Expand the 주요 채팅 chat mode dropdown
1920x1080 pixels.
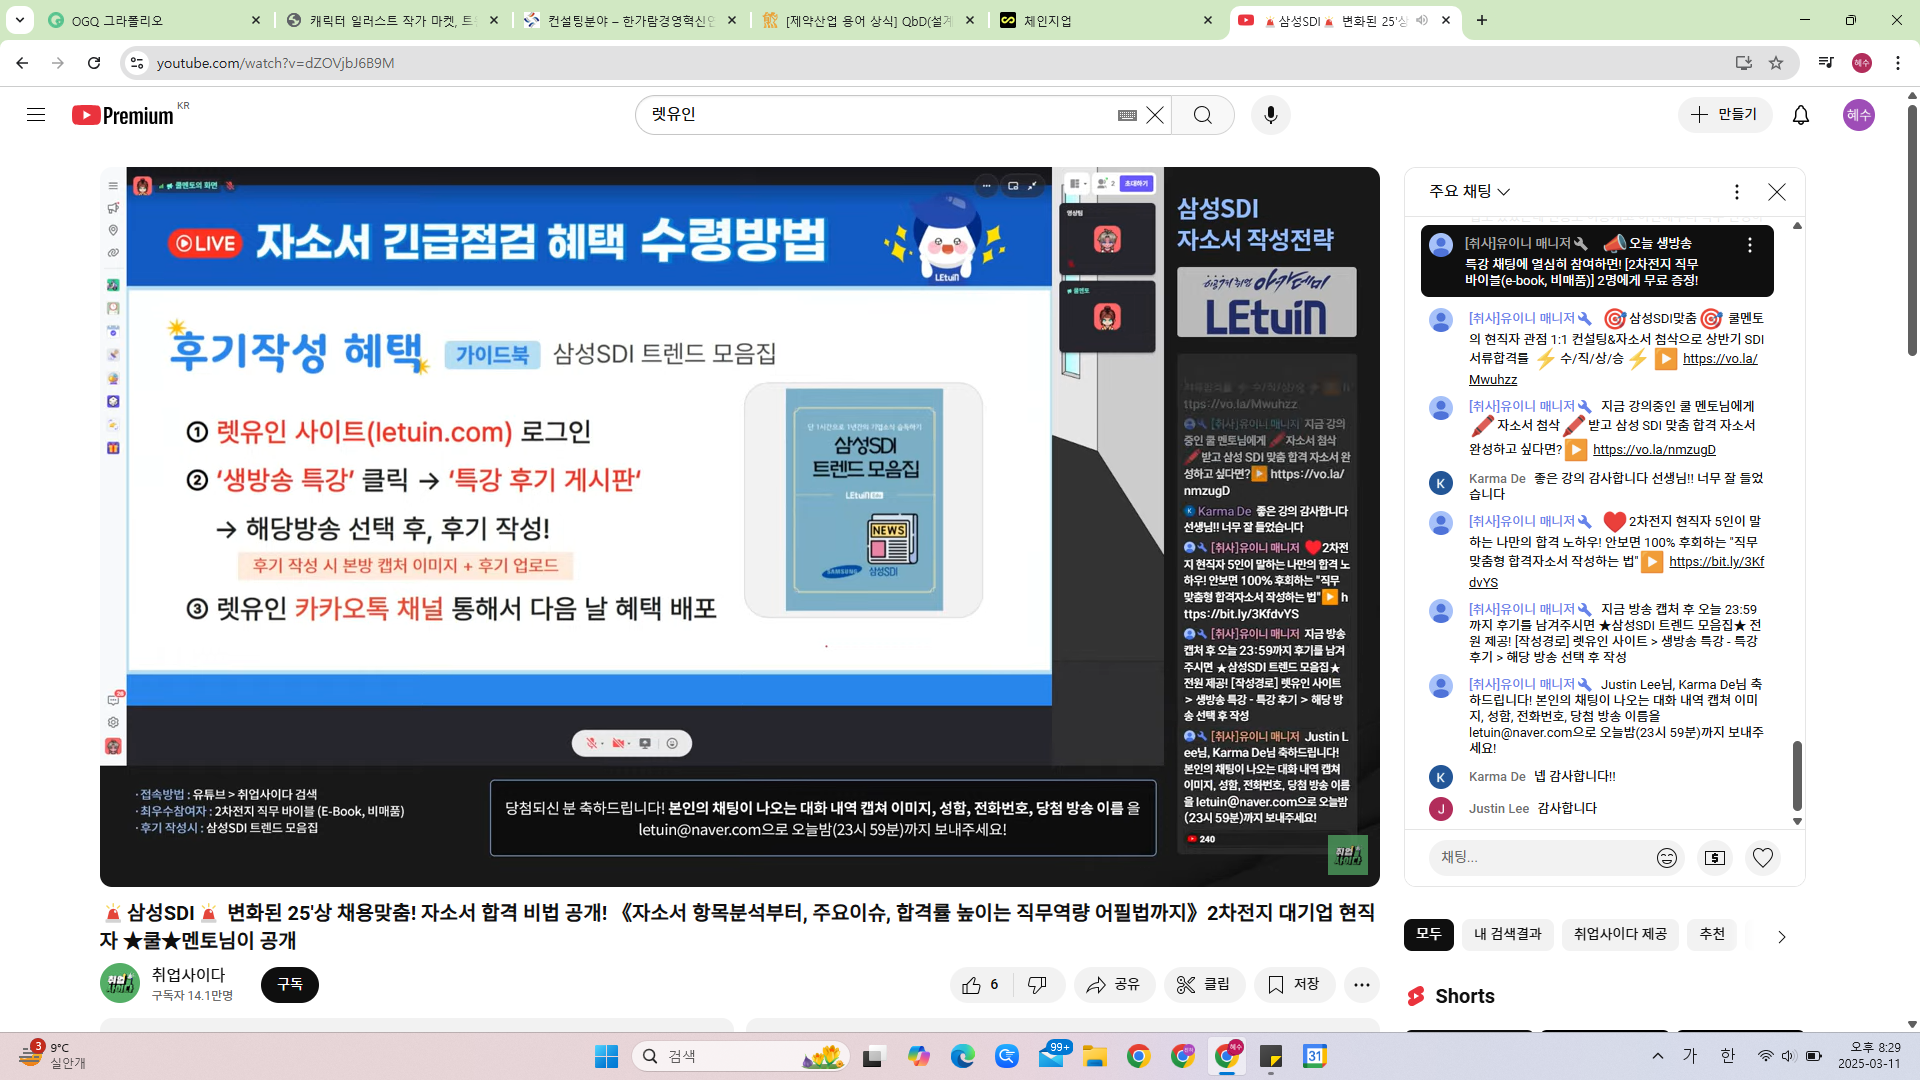click(x=1469, y=191)
